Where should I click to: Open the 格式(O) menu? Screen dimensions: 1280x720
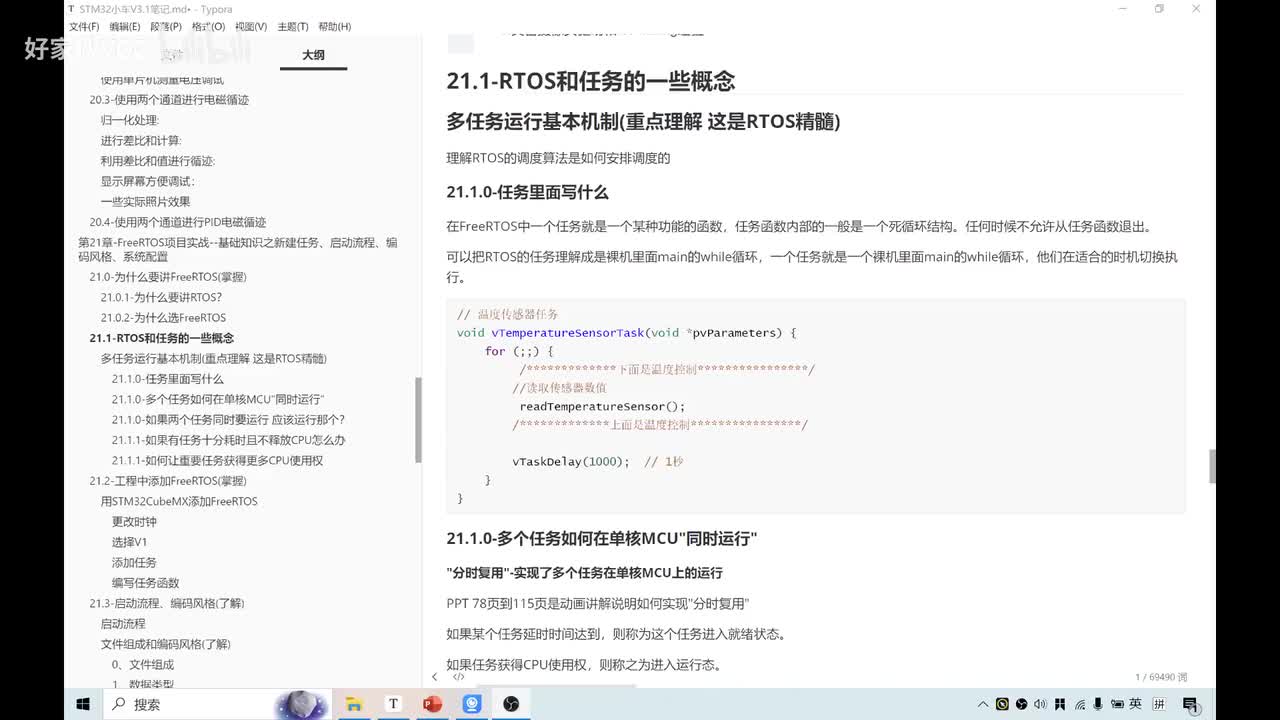click(208, 27)
